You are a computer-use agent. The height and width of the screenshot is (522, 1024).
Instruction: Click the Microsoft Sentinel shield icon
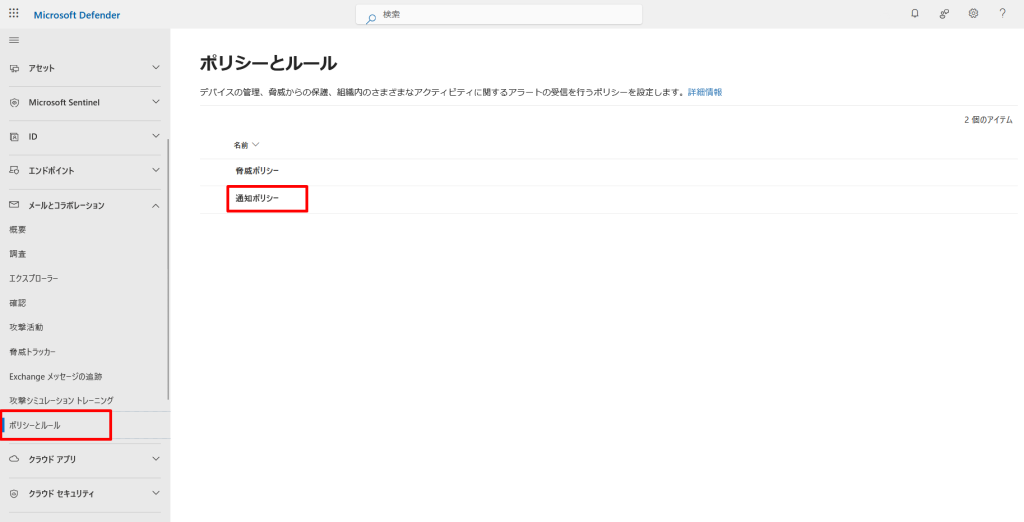click(14, 102)
